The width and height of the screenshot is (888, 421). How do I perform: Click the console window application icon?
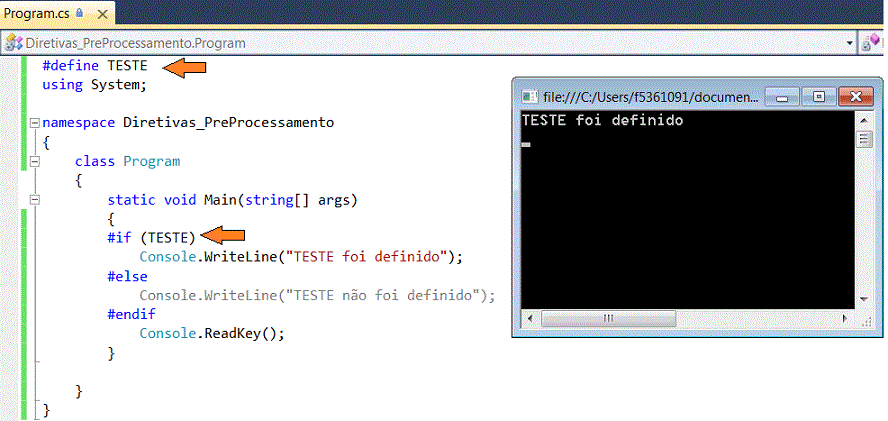pos(530,97)
